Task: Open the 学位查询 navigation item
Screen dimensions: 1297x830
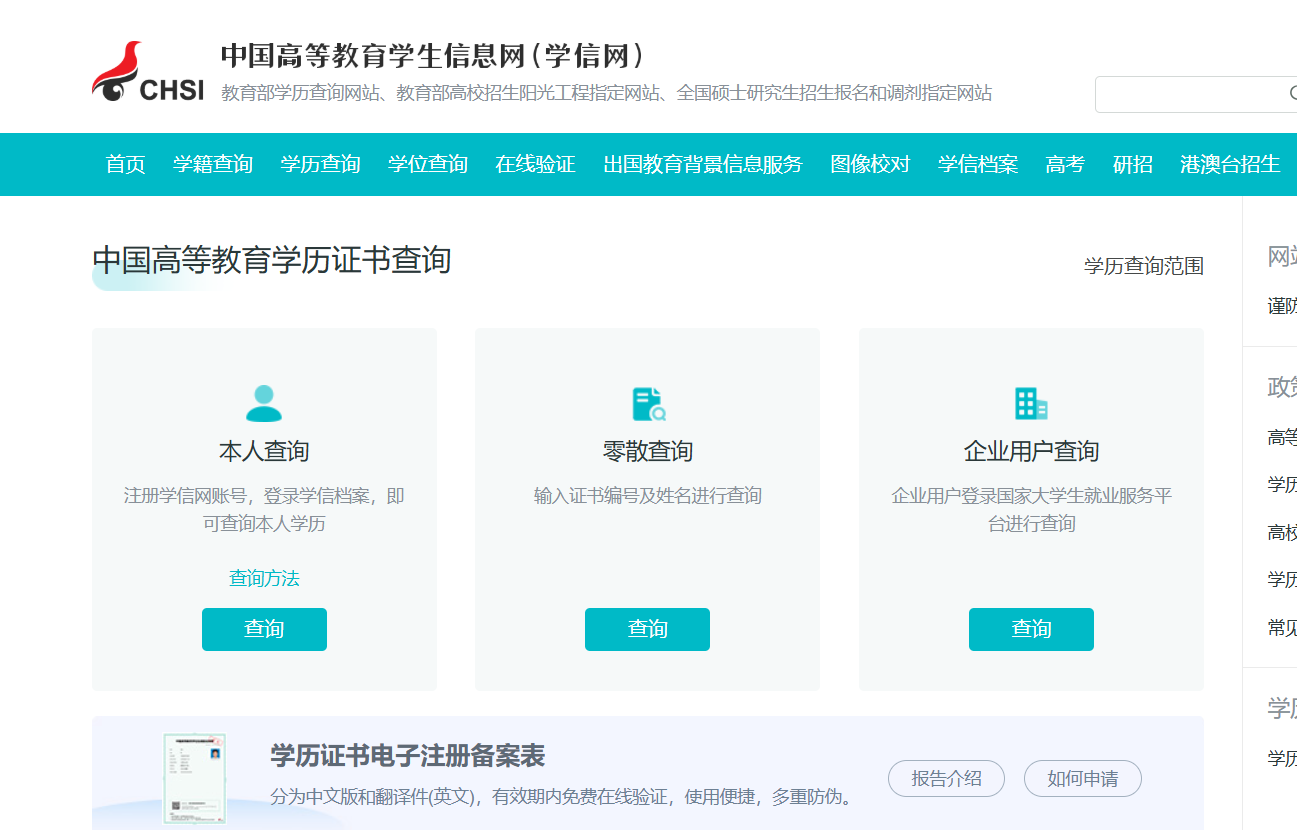Action: tap(428, 164)
